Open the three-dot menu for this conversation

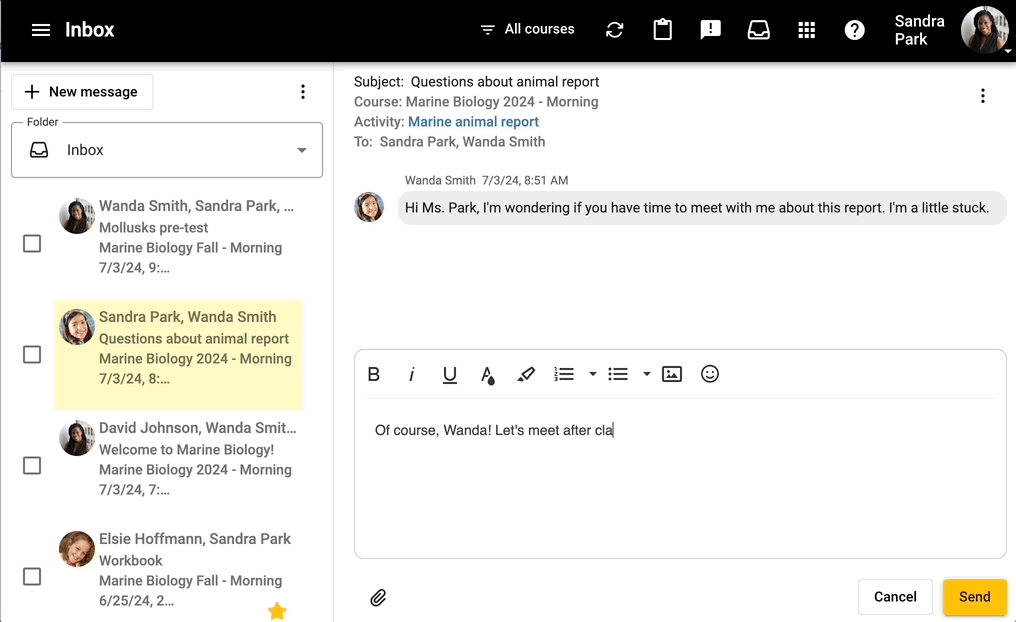[x=983, y=95]
